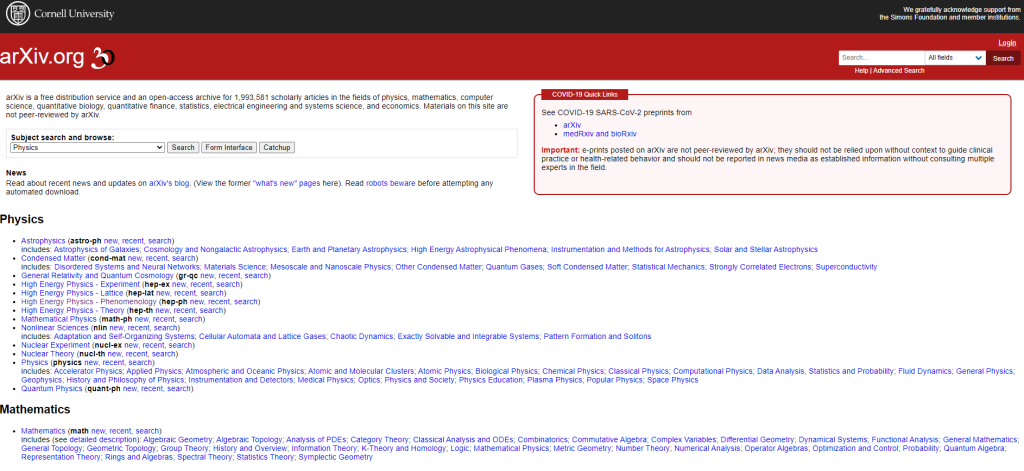Open the "what's new" pages link

click(x=287, y=184)
